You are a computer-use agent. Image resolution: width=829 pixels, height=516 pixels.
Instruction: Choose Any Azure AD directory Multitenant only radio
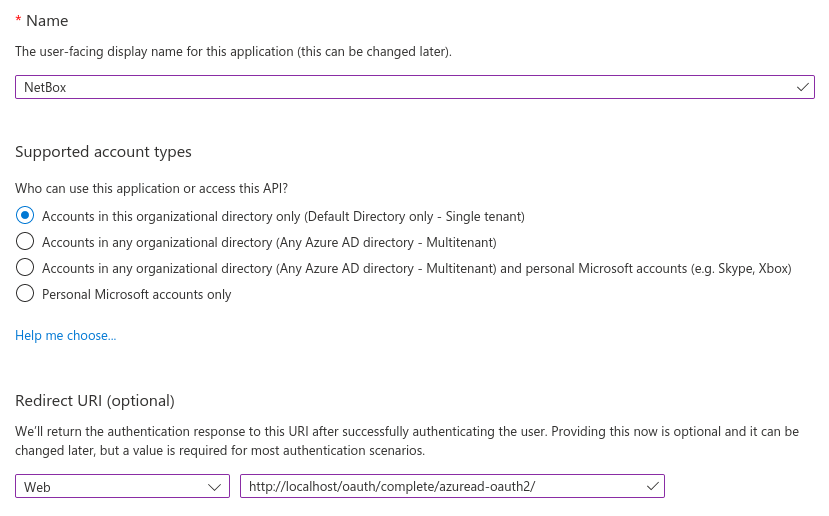[x=25, y=242]
